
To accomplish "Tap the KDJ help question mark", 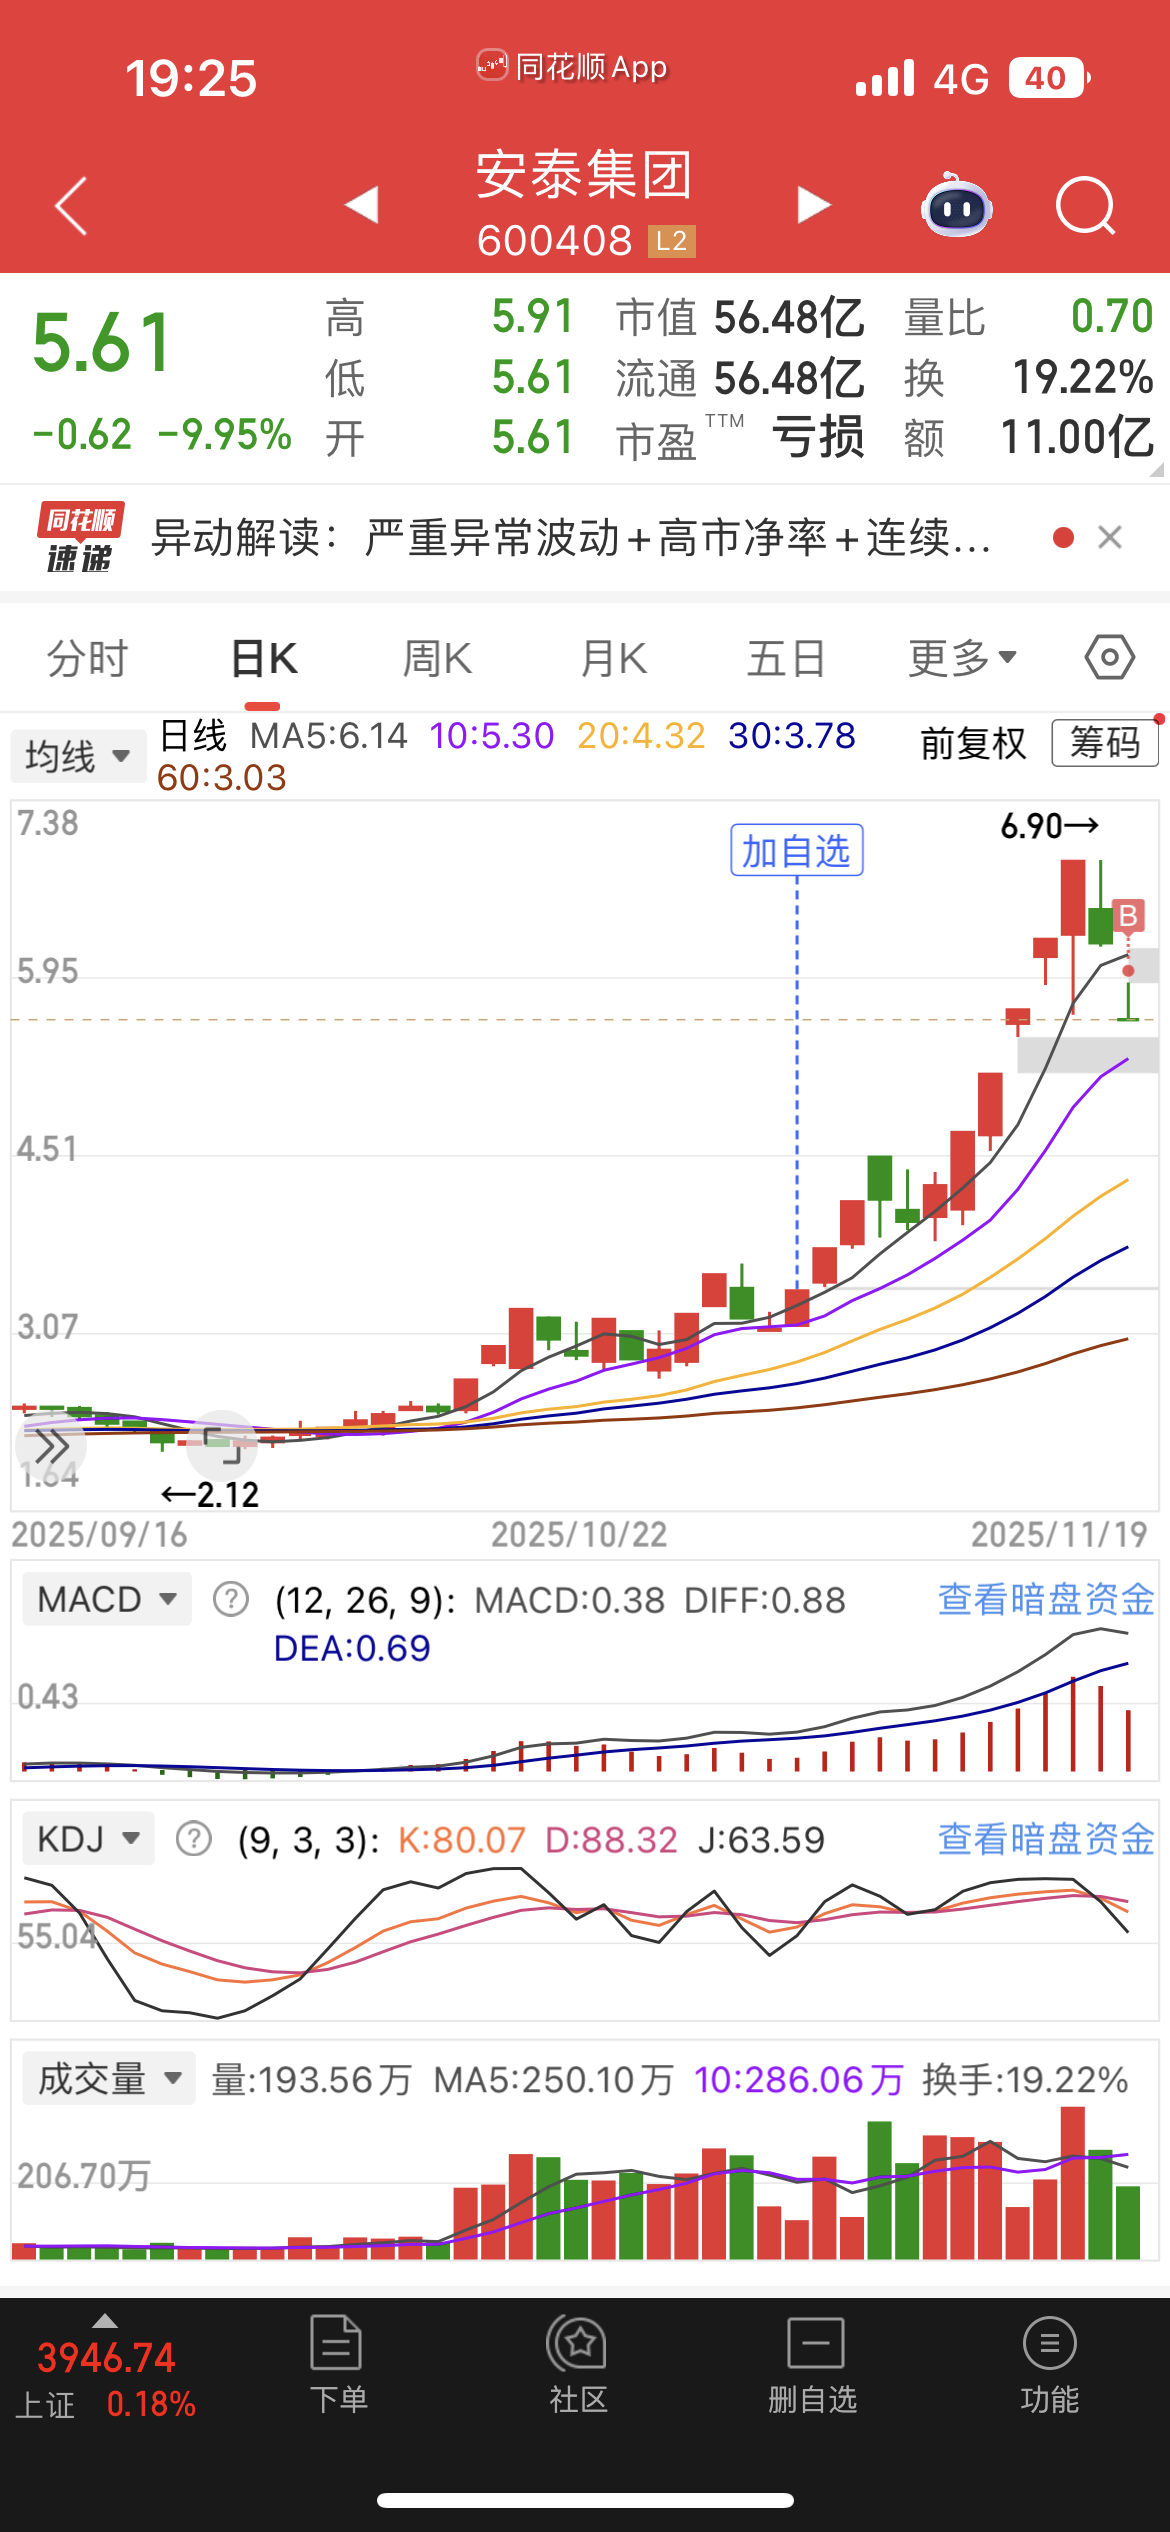I will coord(194,1839).
